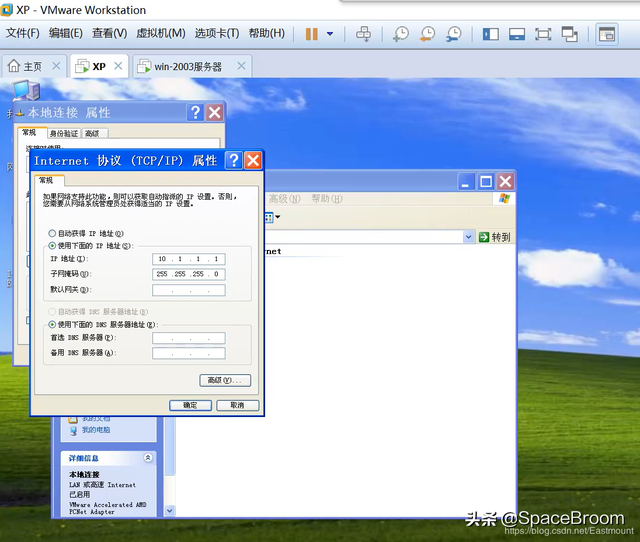Select 使用下面的 DNS 服务器地址 radio button
640x542 pixels.
tap(52, 324)
